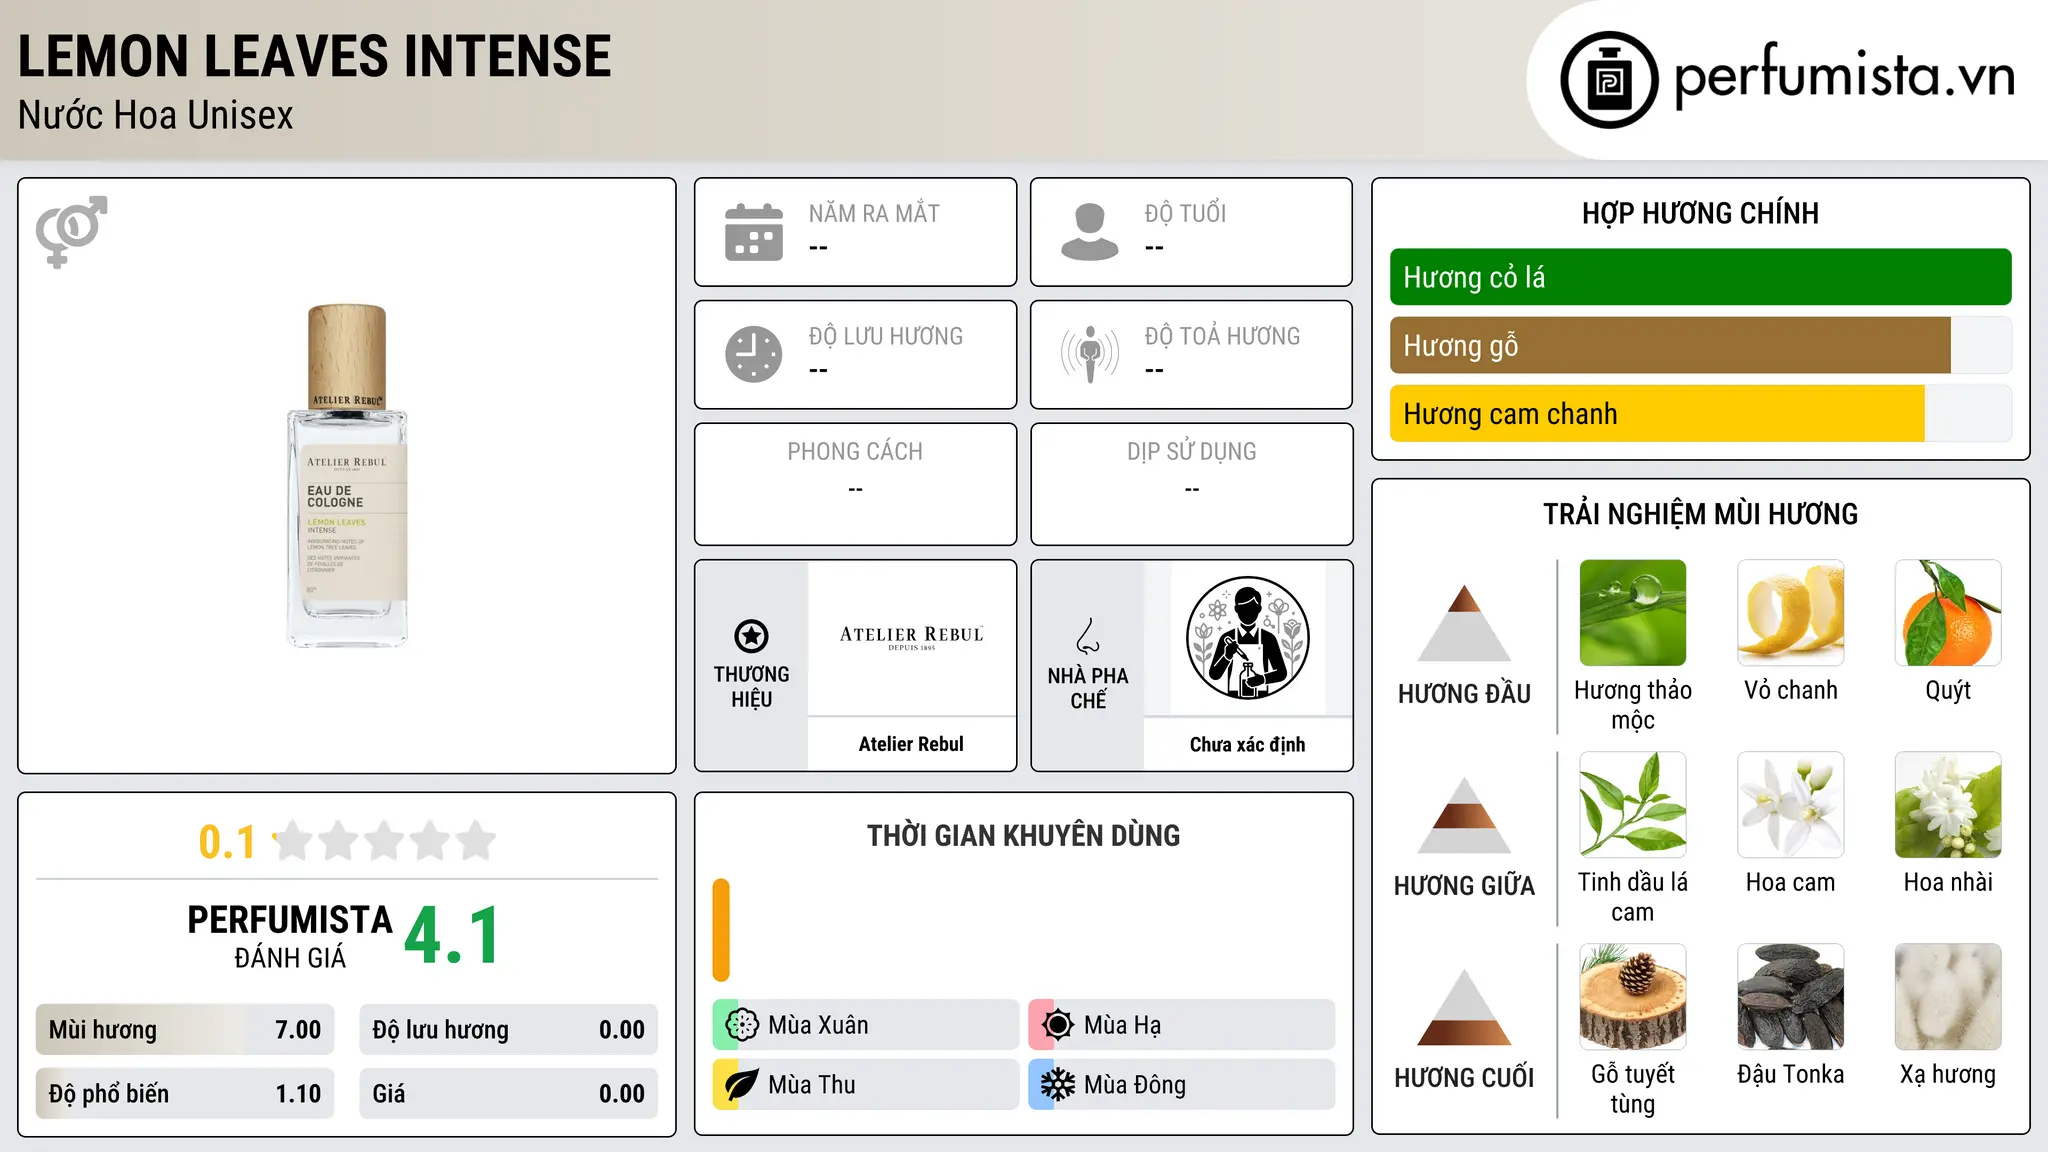Image resolution: width=2048 pixels, height=1152 pixels.
Task: Click the Giá 0.00 score row
Action: click(508, 1094)
